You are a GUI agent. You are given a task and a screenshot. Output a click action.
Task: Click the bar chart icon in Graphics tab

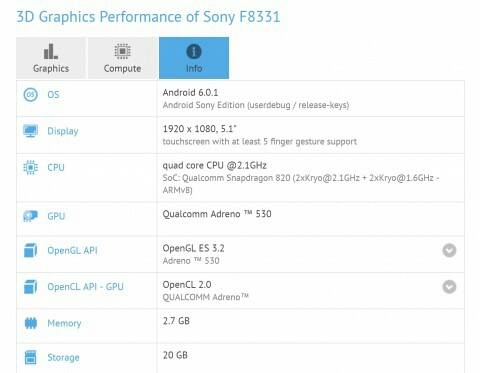[51, 52]
